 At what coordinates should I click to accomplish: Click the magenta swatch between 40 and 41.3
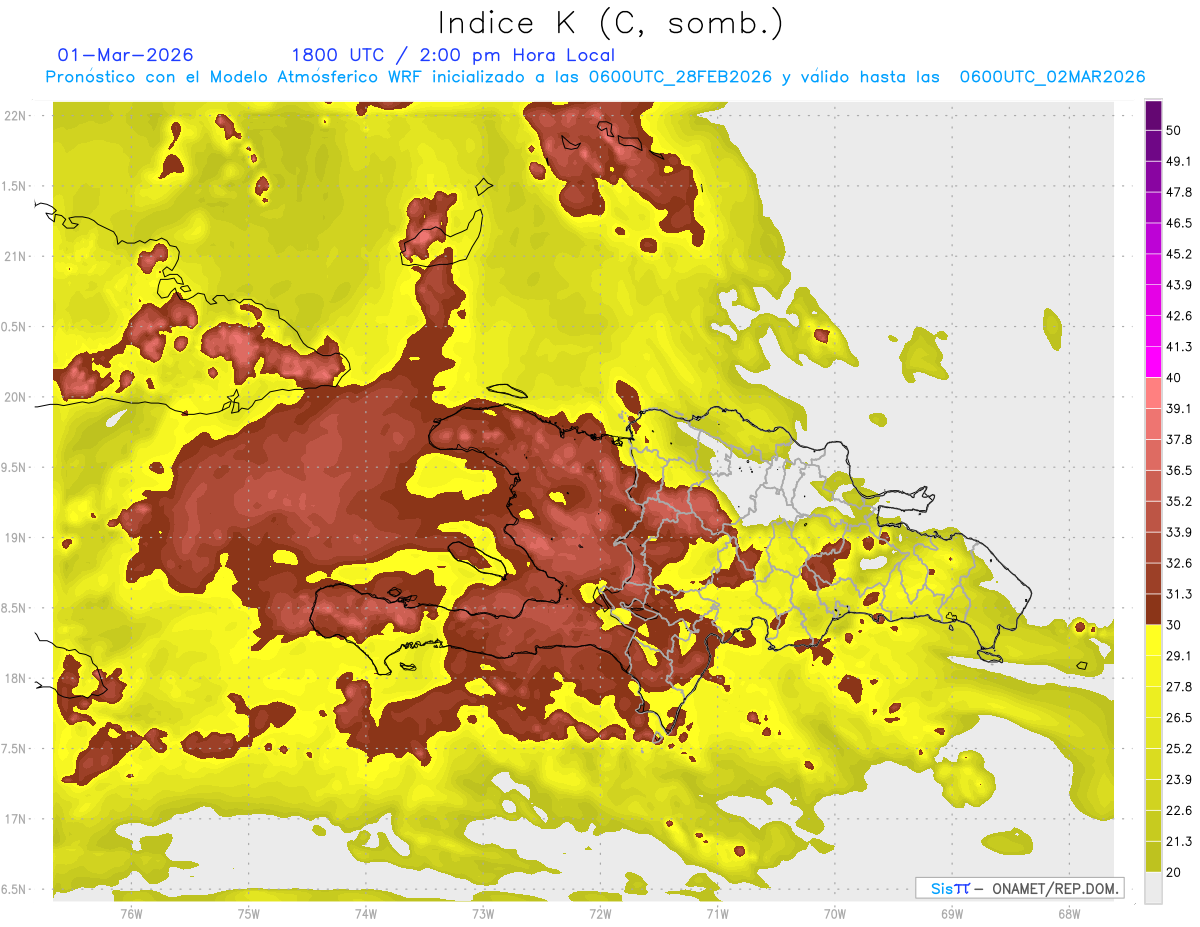tap(1153, 362)
